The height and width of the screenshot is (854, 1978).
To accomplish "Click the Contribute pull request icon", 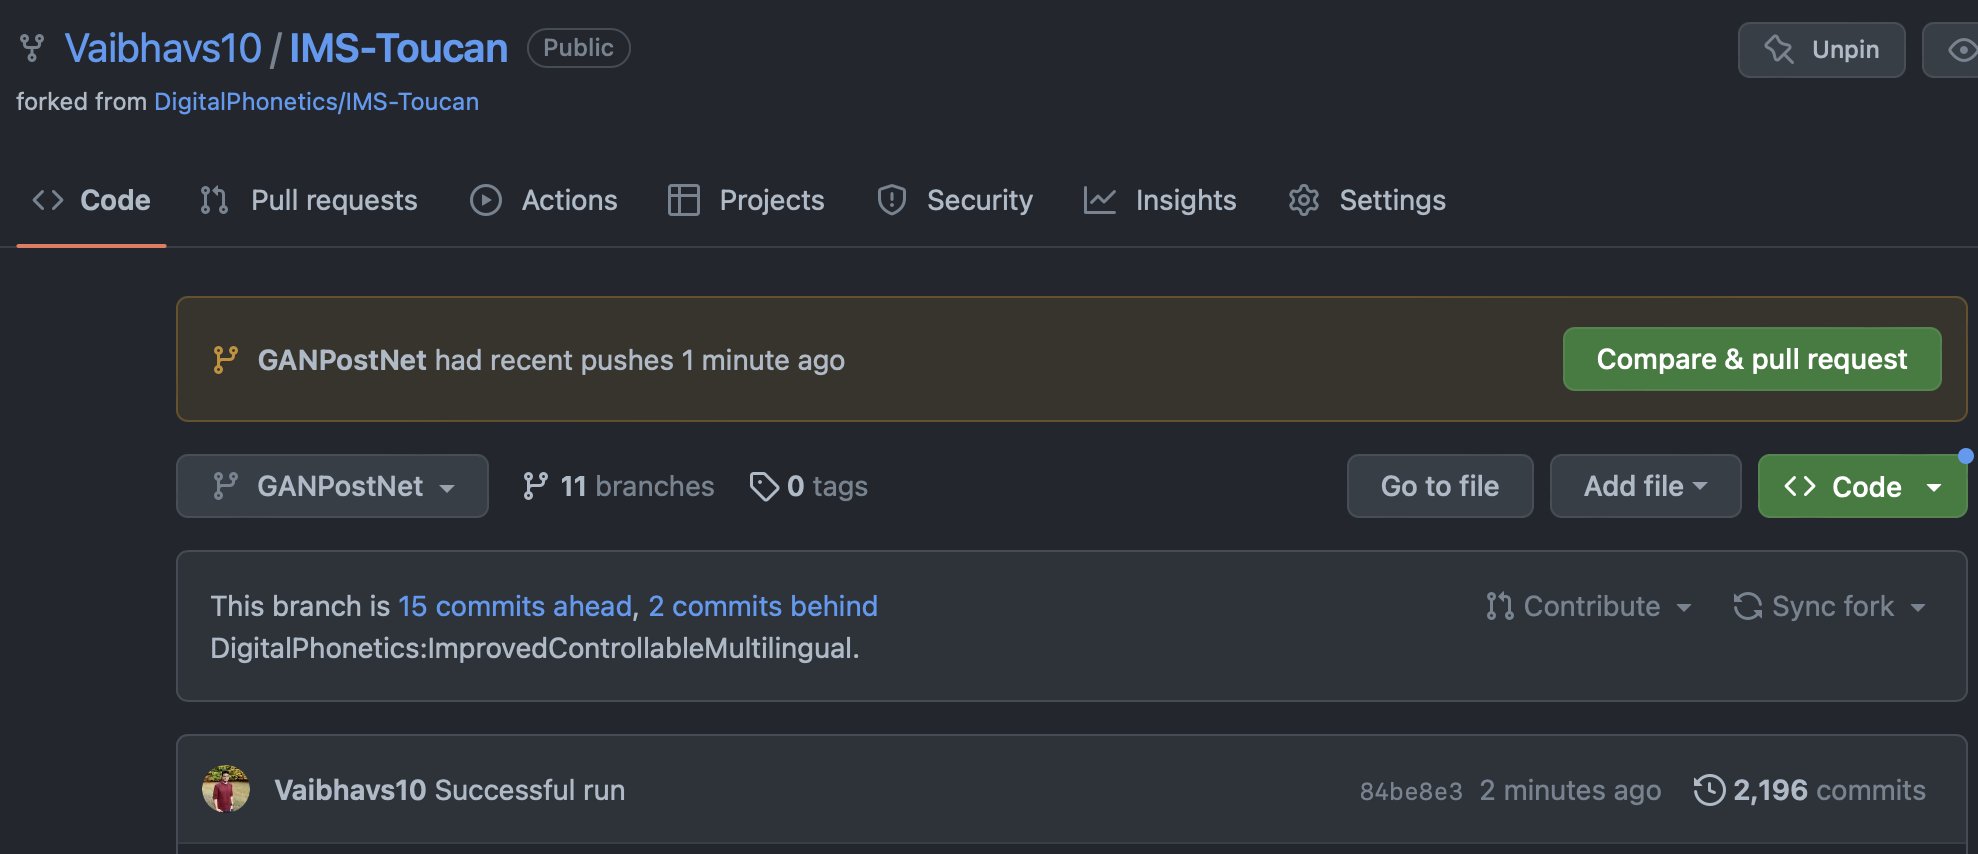I will 1499,606.
